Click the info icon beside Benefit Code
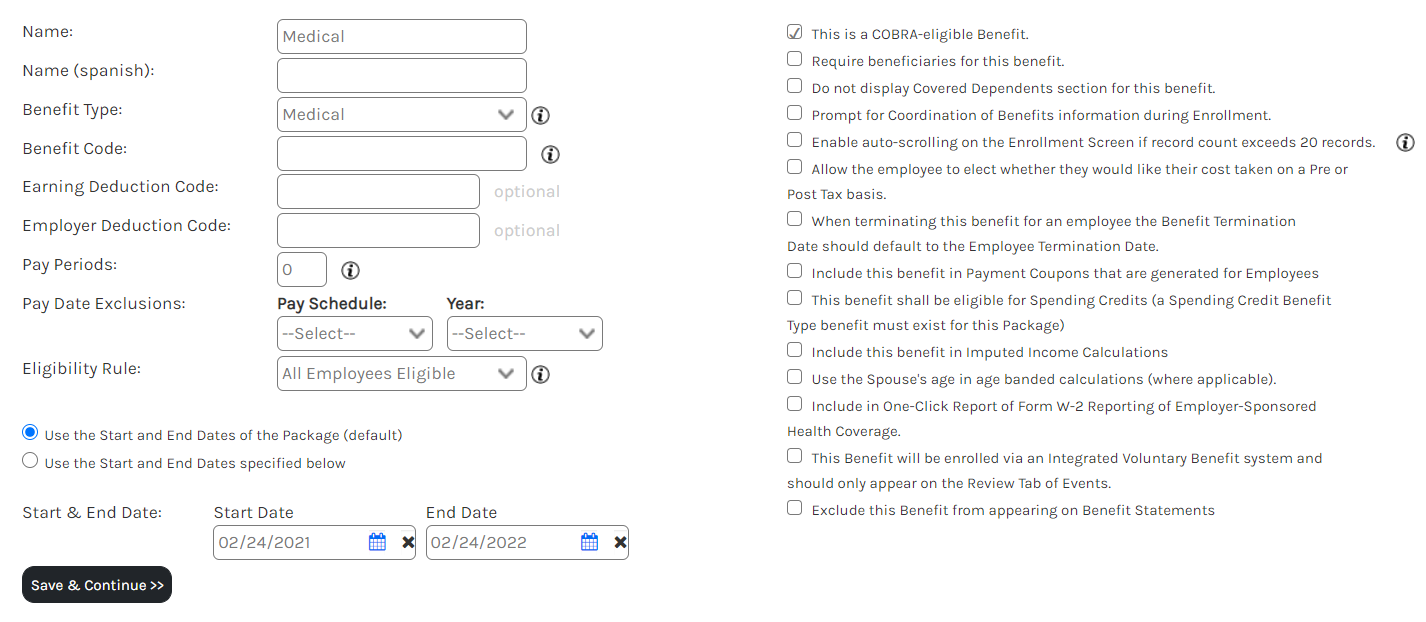 550,154
